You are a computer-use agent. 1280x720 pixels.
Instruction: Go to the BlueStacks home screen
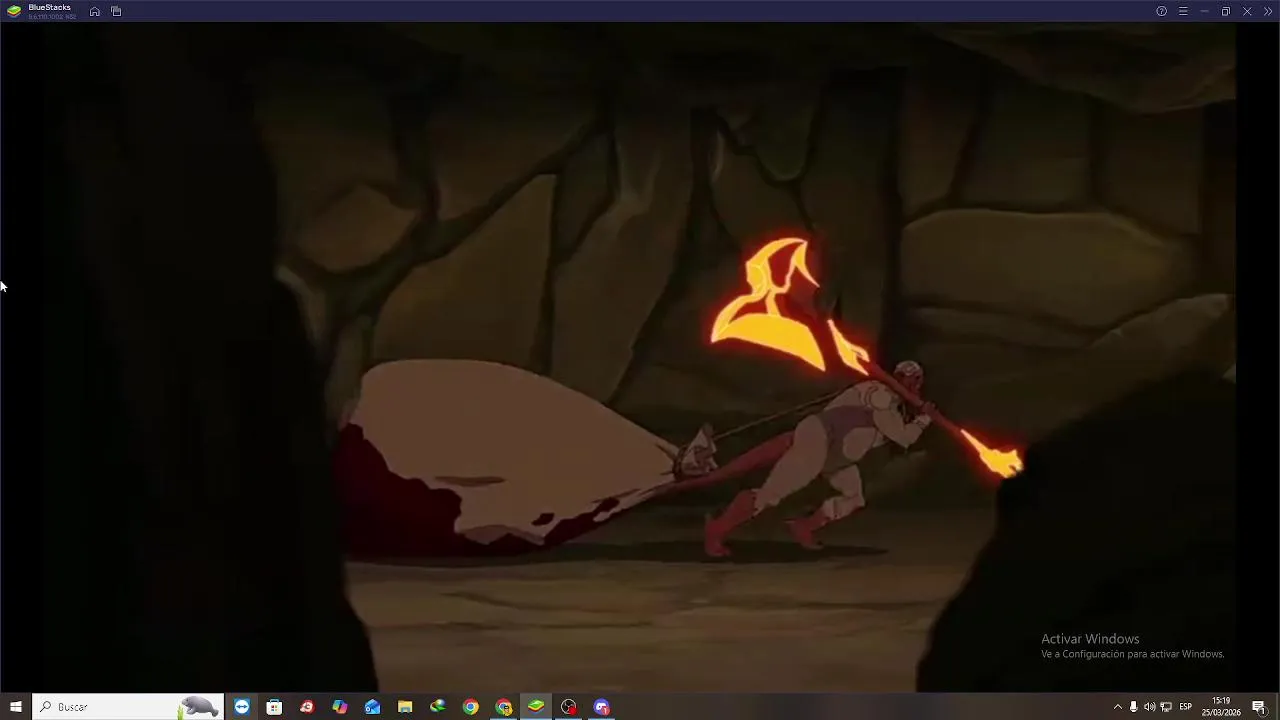coord(94,11)
